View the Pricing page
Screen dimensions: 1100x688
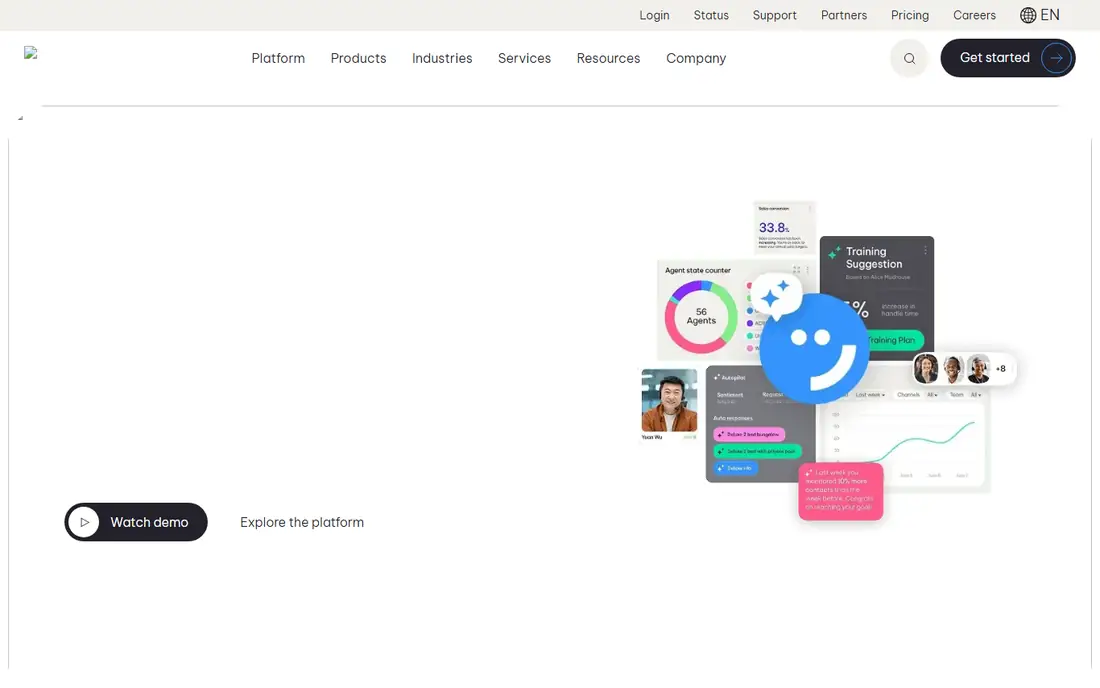(x=910, y=15)
